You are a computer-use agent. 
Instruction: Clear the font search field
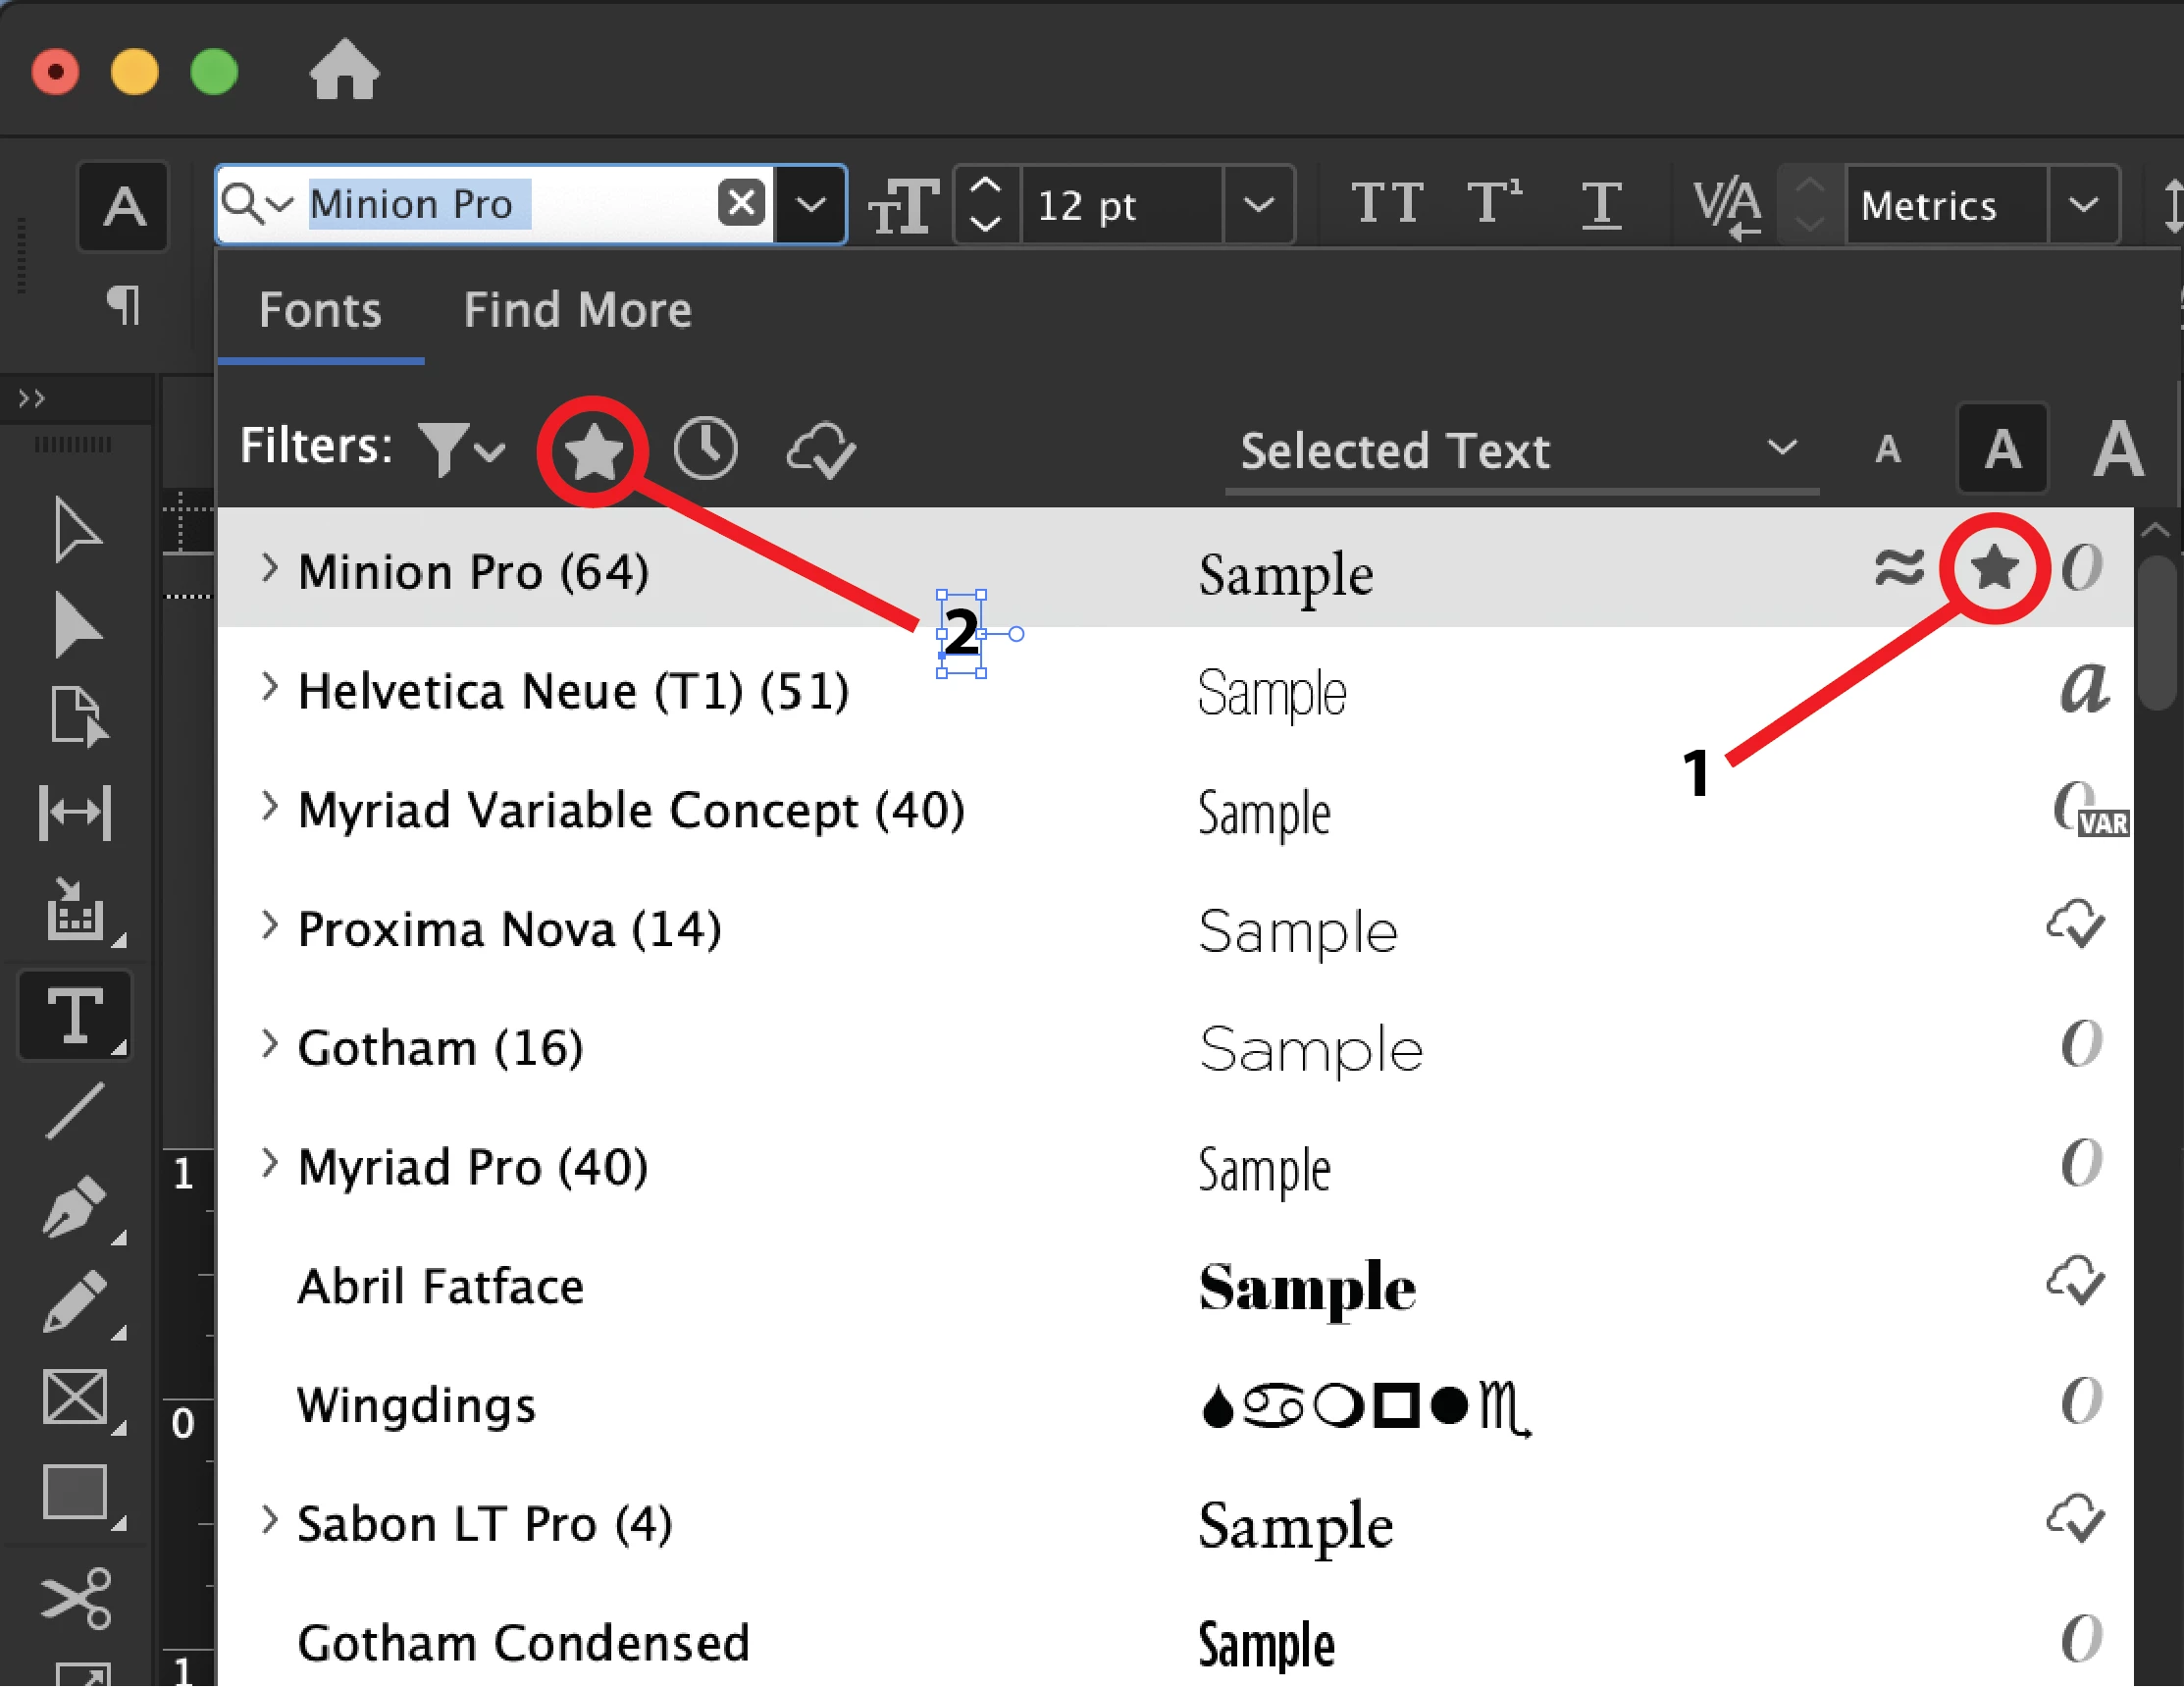coord(741,203)
